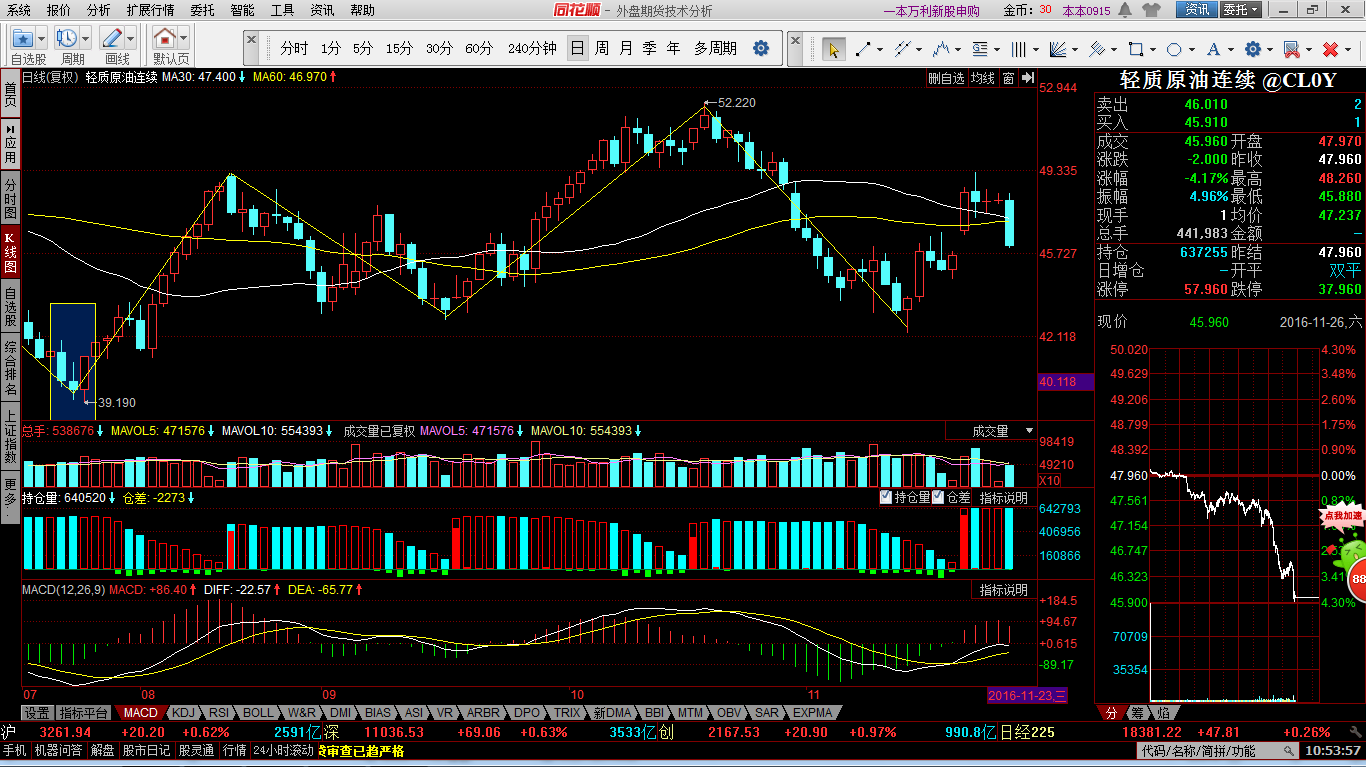
Task: Select the arrow pointer drawing tool
Action: pyautogui.click(x=833, y=48)
